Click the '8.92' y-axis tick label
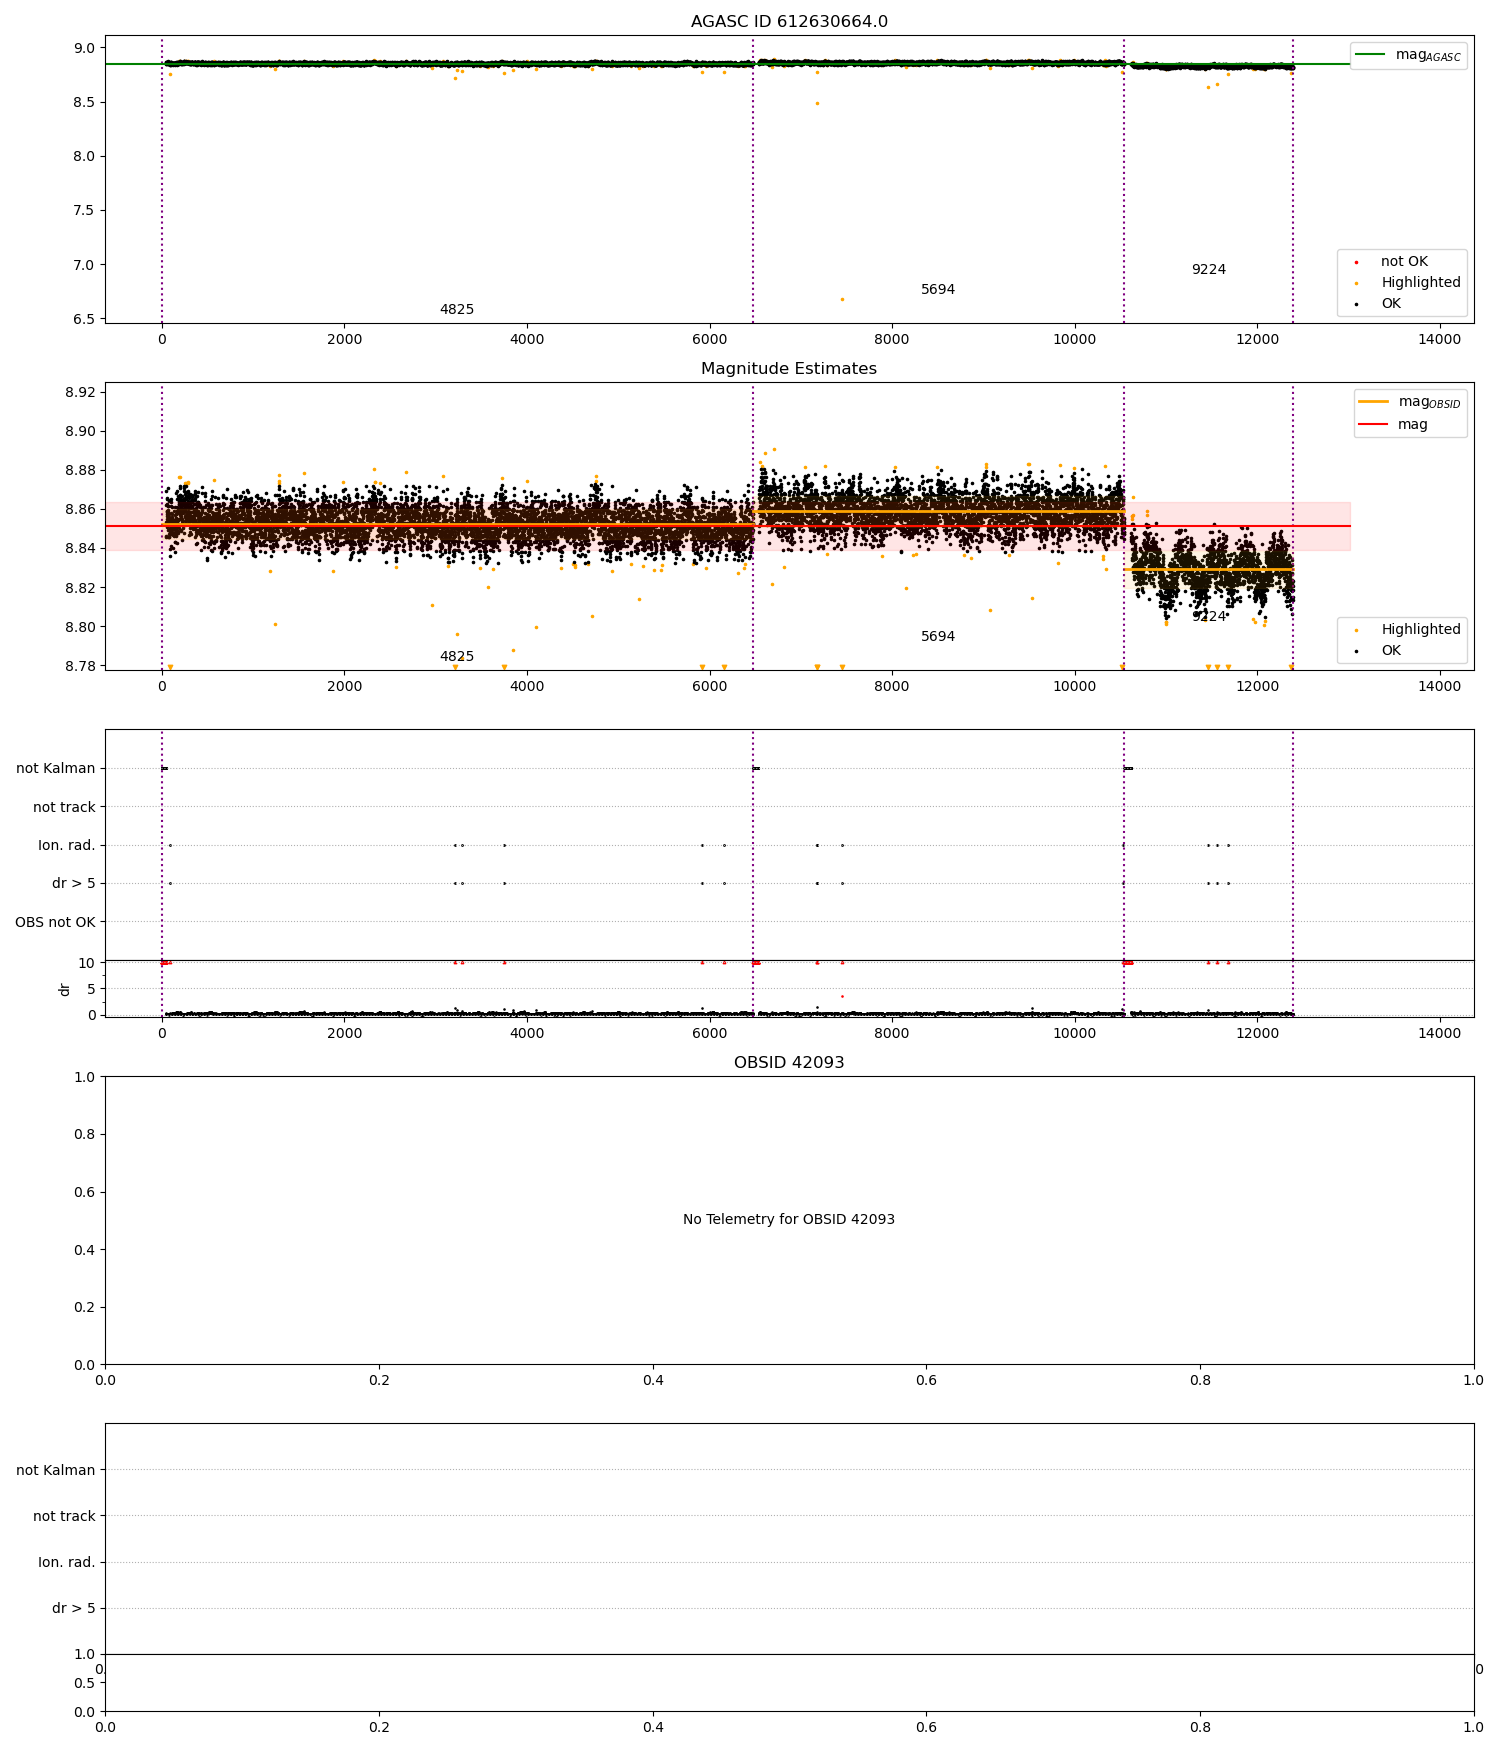 click(80, 392)
